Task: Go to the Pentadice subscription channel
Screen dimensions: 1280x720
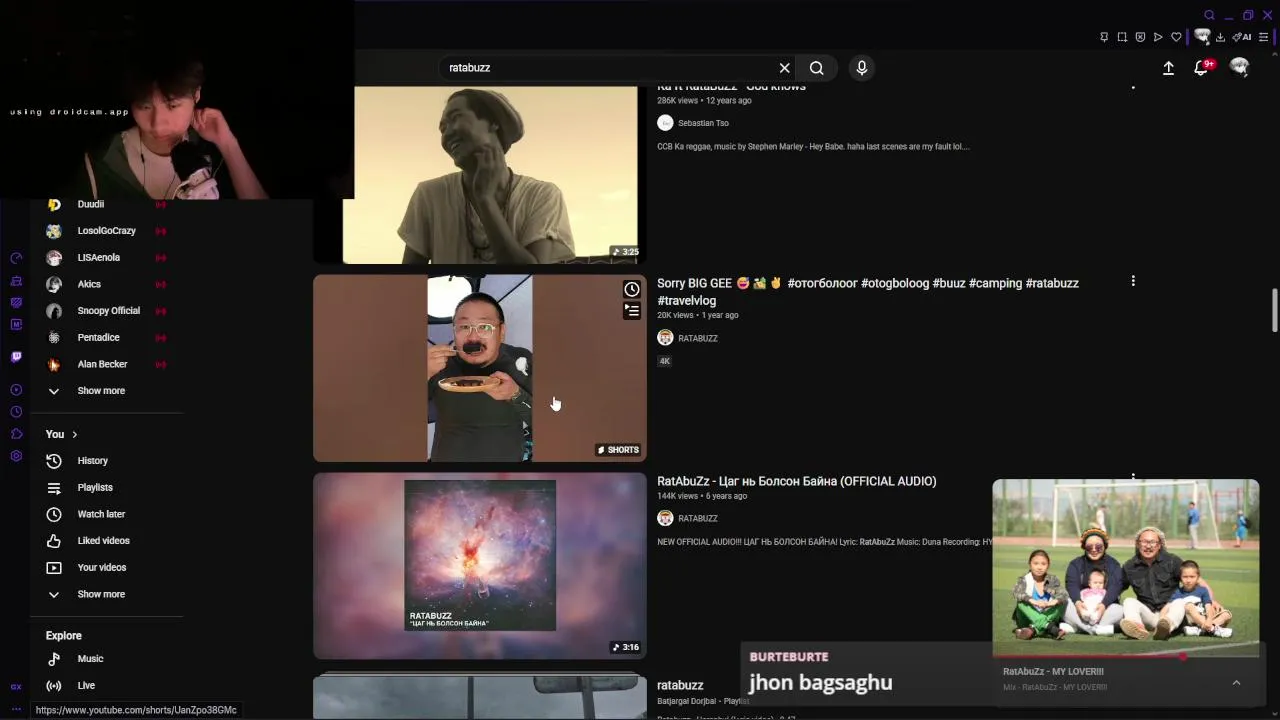Action: pyautogui.click(x=98, y=337)
